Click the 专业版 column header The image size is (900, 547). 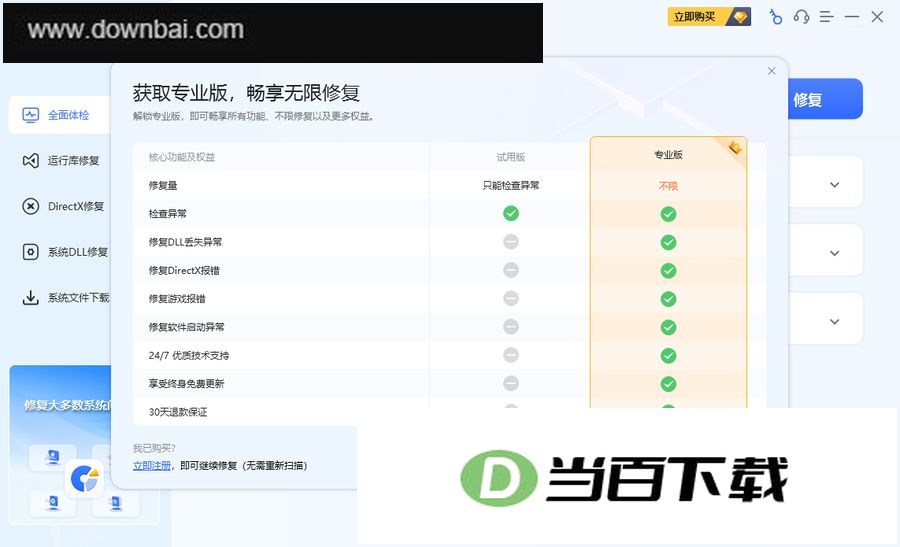(668, 154)
